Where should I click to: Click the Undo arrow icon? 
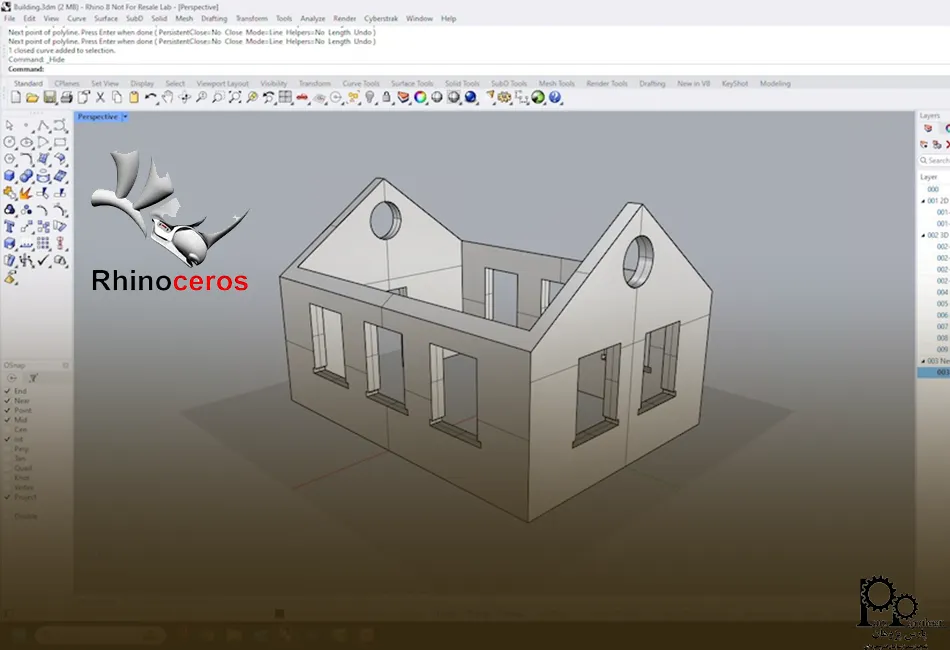(x=150, y=98)
